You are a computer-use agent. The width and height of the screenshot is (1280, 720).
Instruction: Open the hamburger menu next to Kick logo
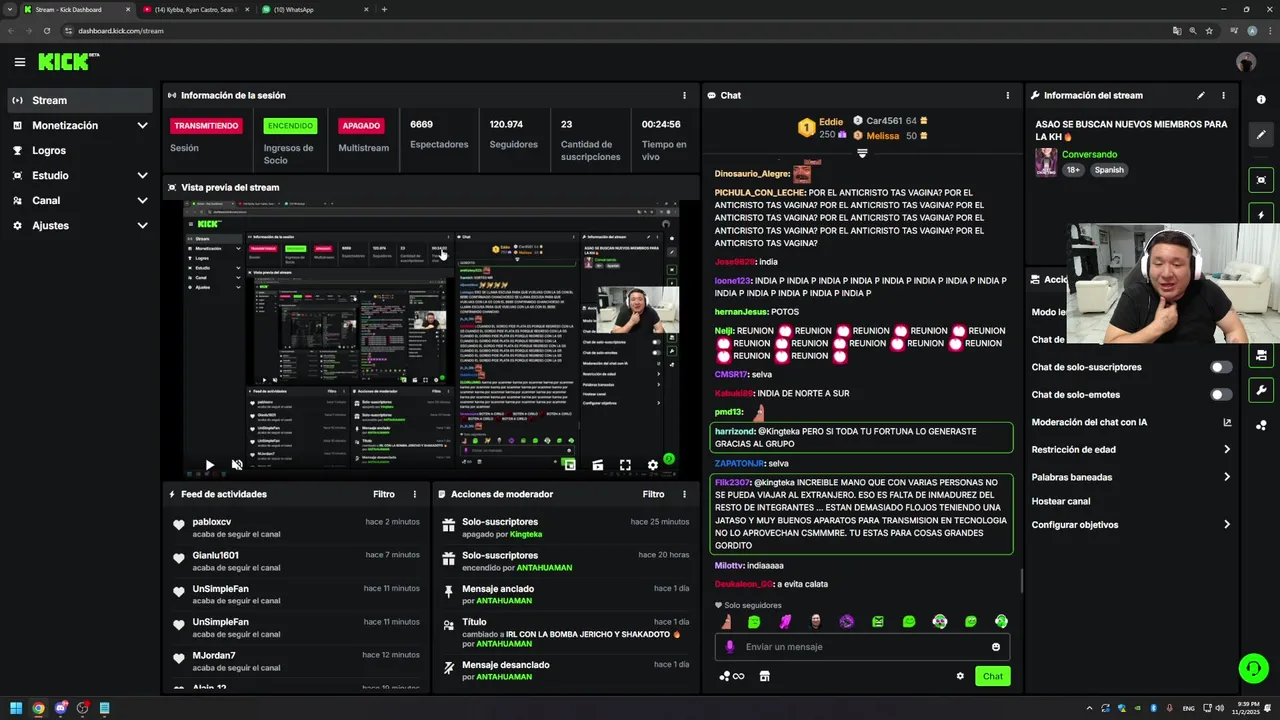point(20,62)
